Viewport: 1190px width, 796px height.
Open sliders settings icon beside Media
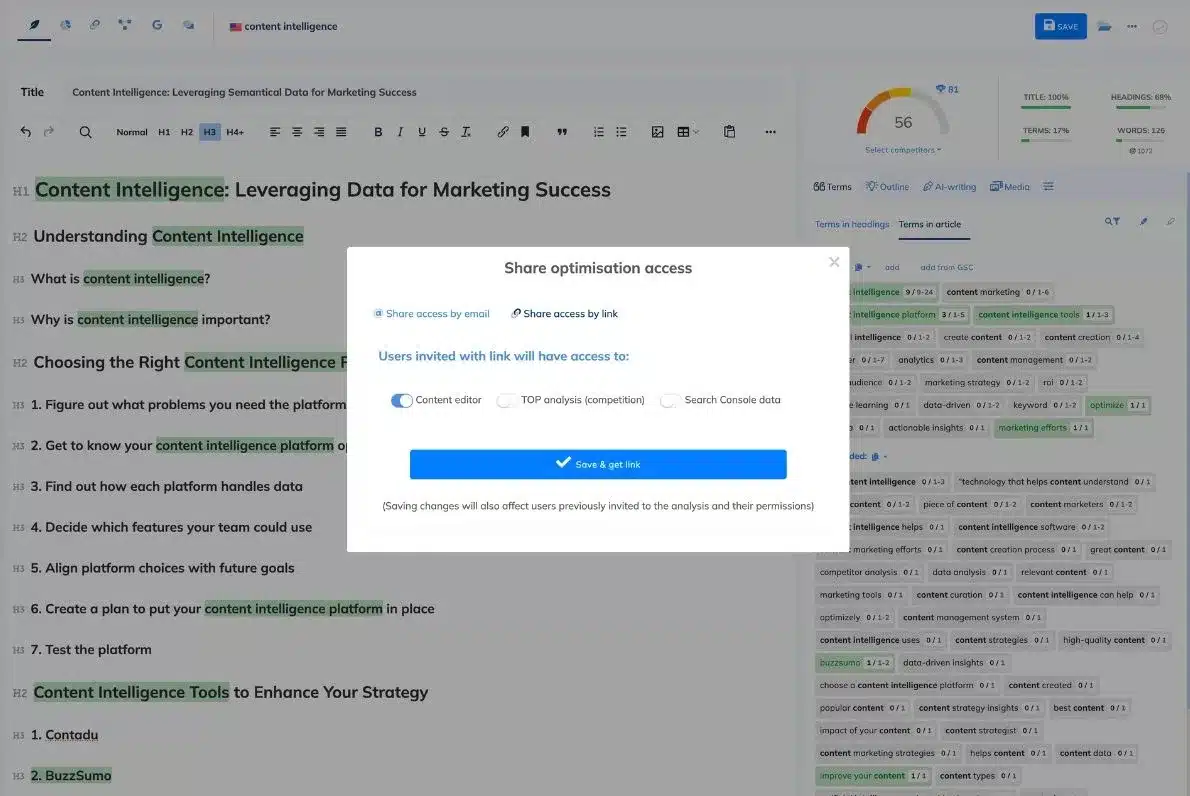point(1048,186)
